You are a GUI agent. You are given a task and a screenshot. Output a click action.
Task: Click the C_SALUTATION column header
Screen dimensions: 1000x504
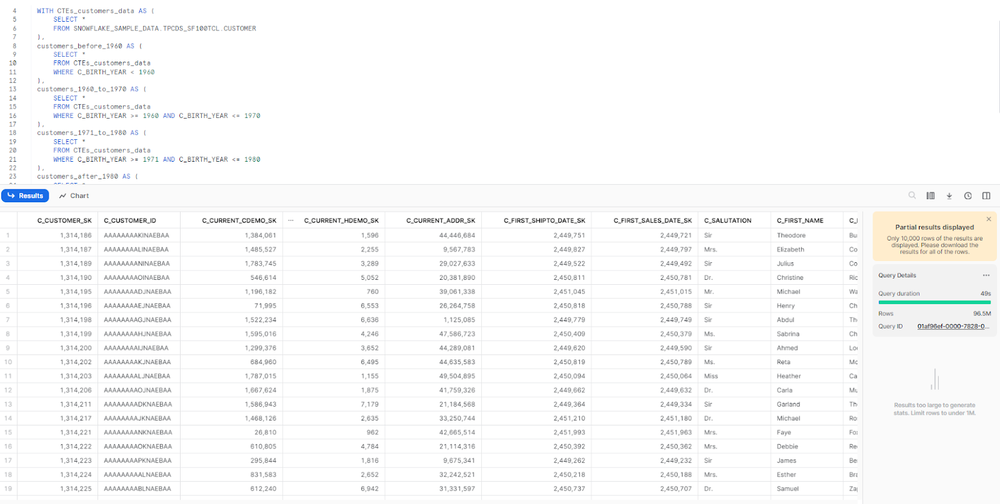point(728,221)
